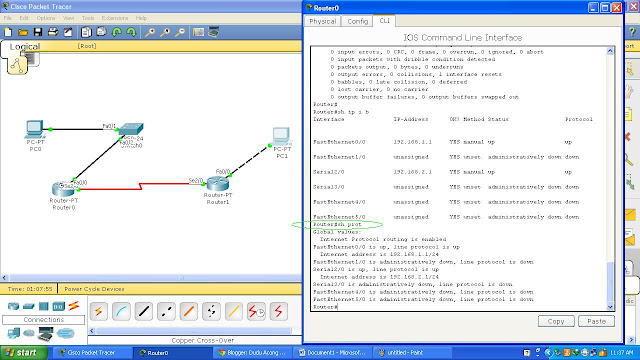Open Blogger Chrome window from taskbar
Viewport: 640px width, 360px height.
(254, 353)
